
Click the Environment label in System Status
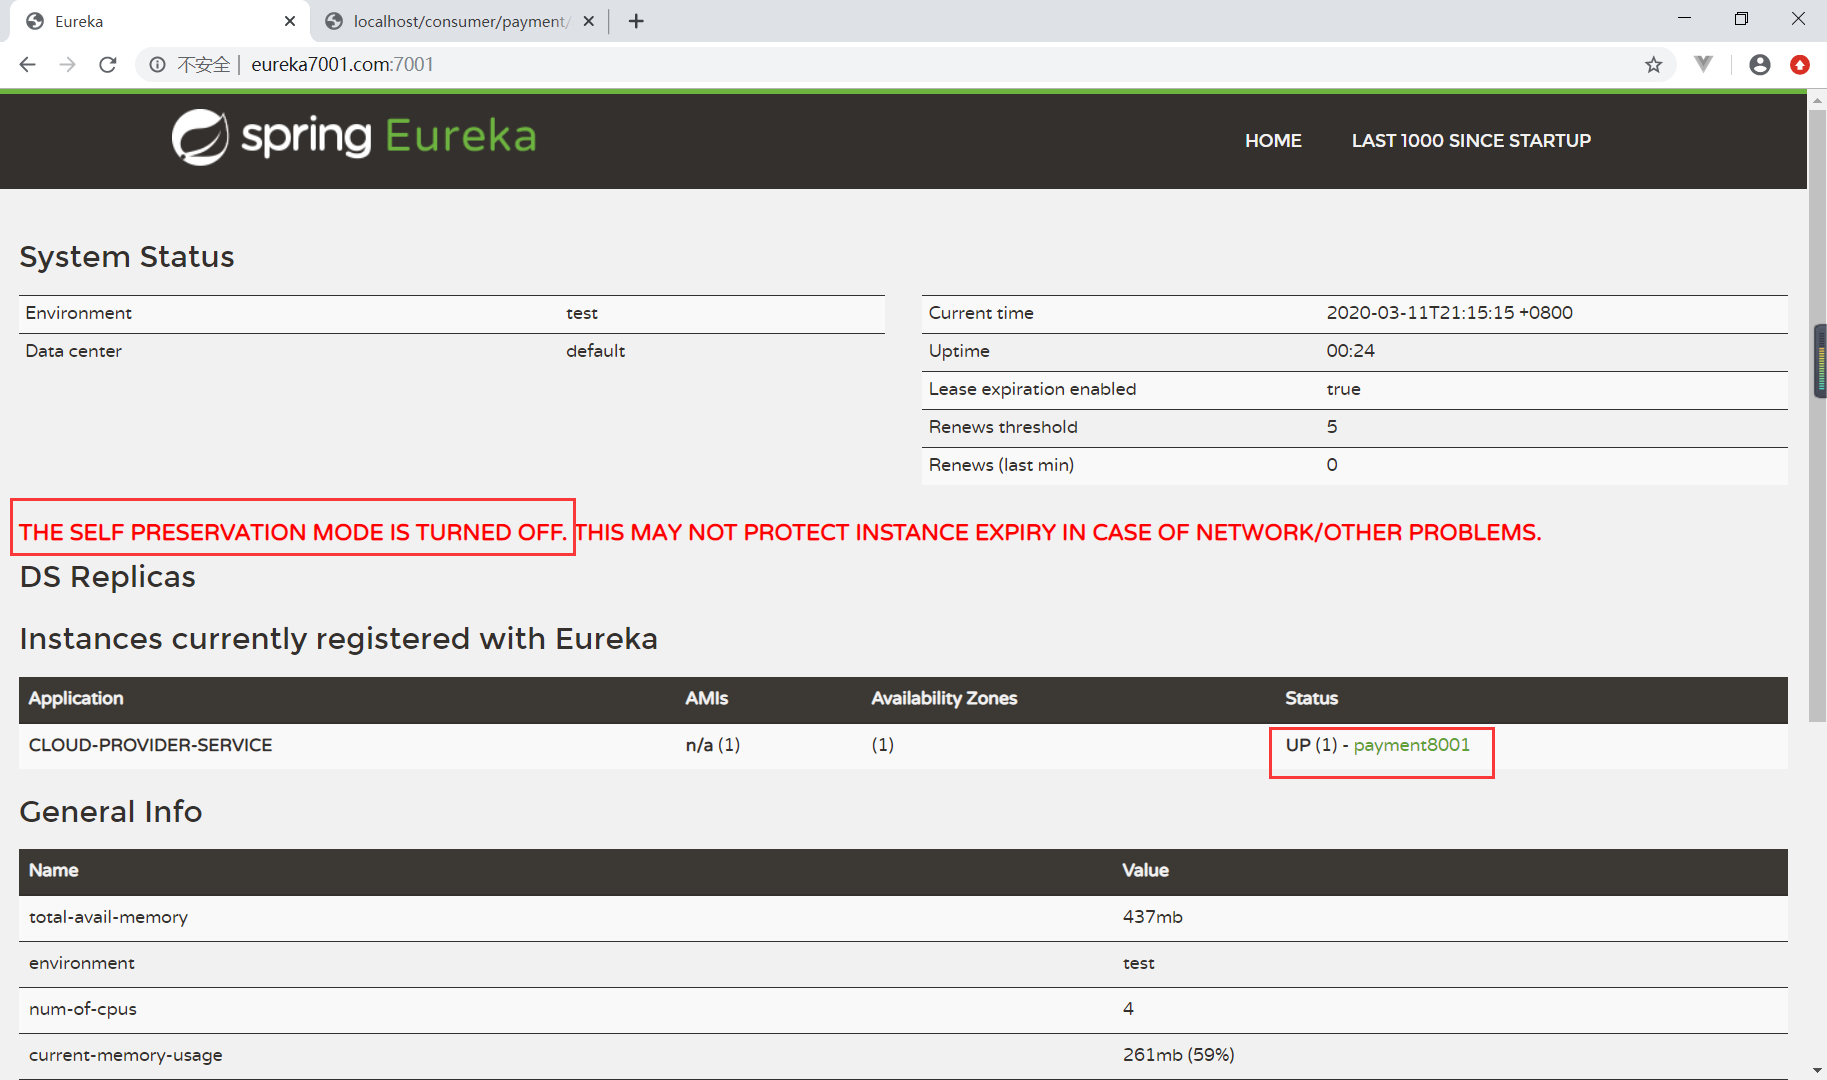coord(78,313)
